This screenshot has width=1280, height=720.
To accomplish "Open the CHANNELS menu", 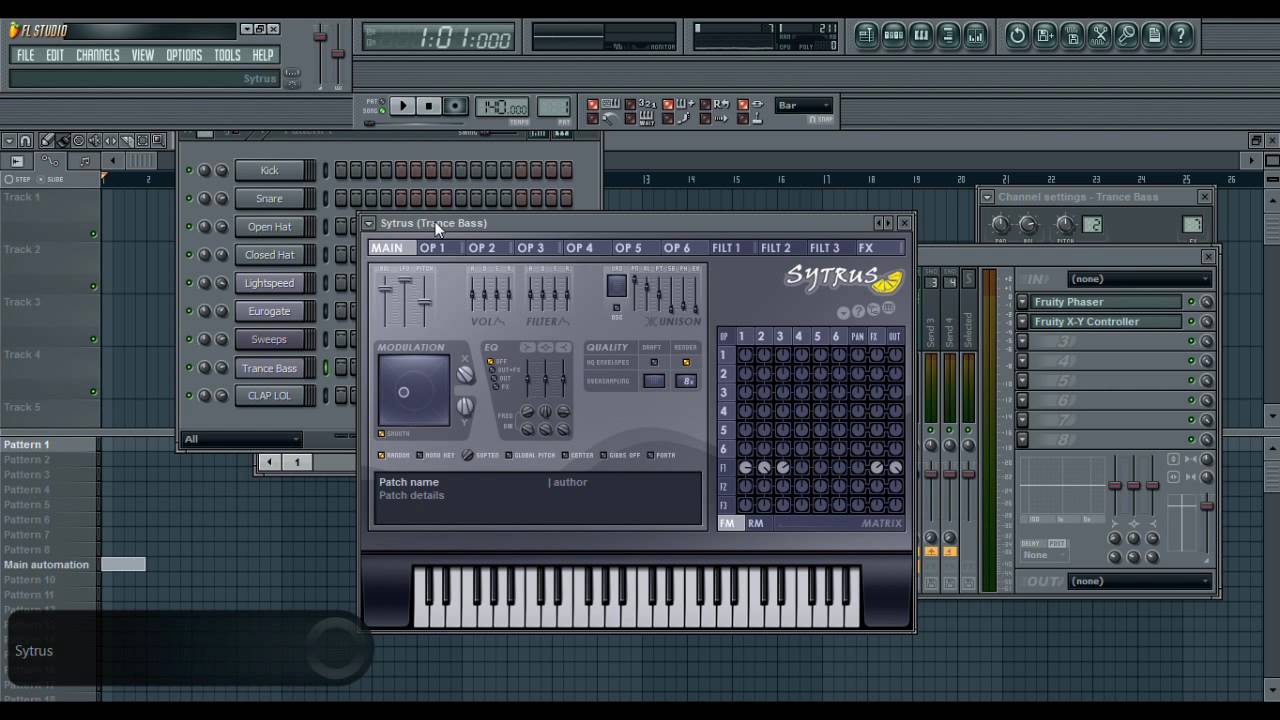I will pyautogui.click(x=97, y=56).
